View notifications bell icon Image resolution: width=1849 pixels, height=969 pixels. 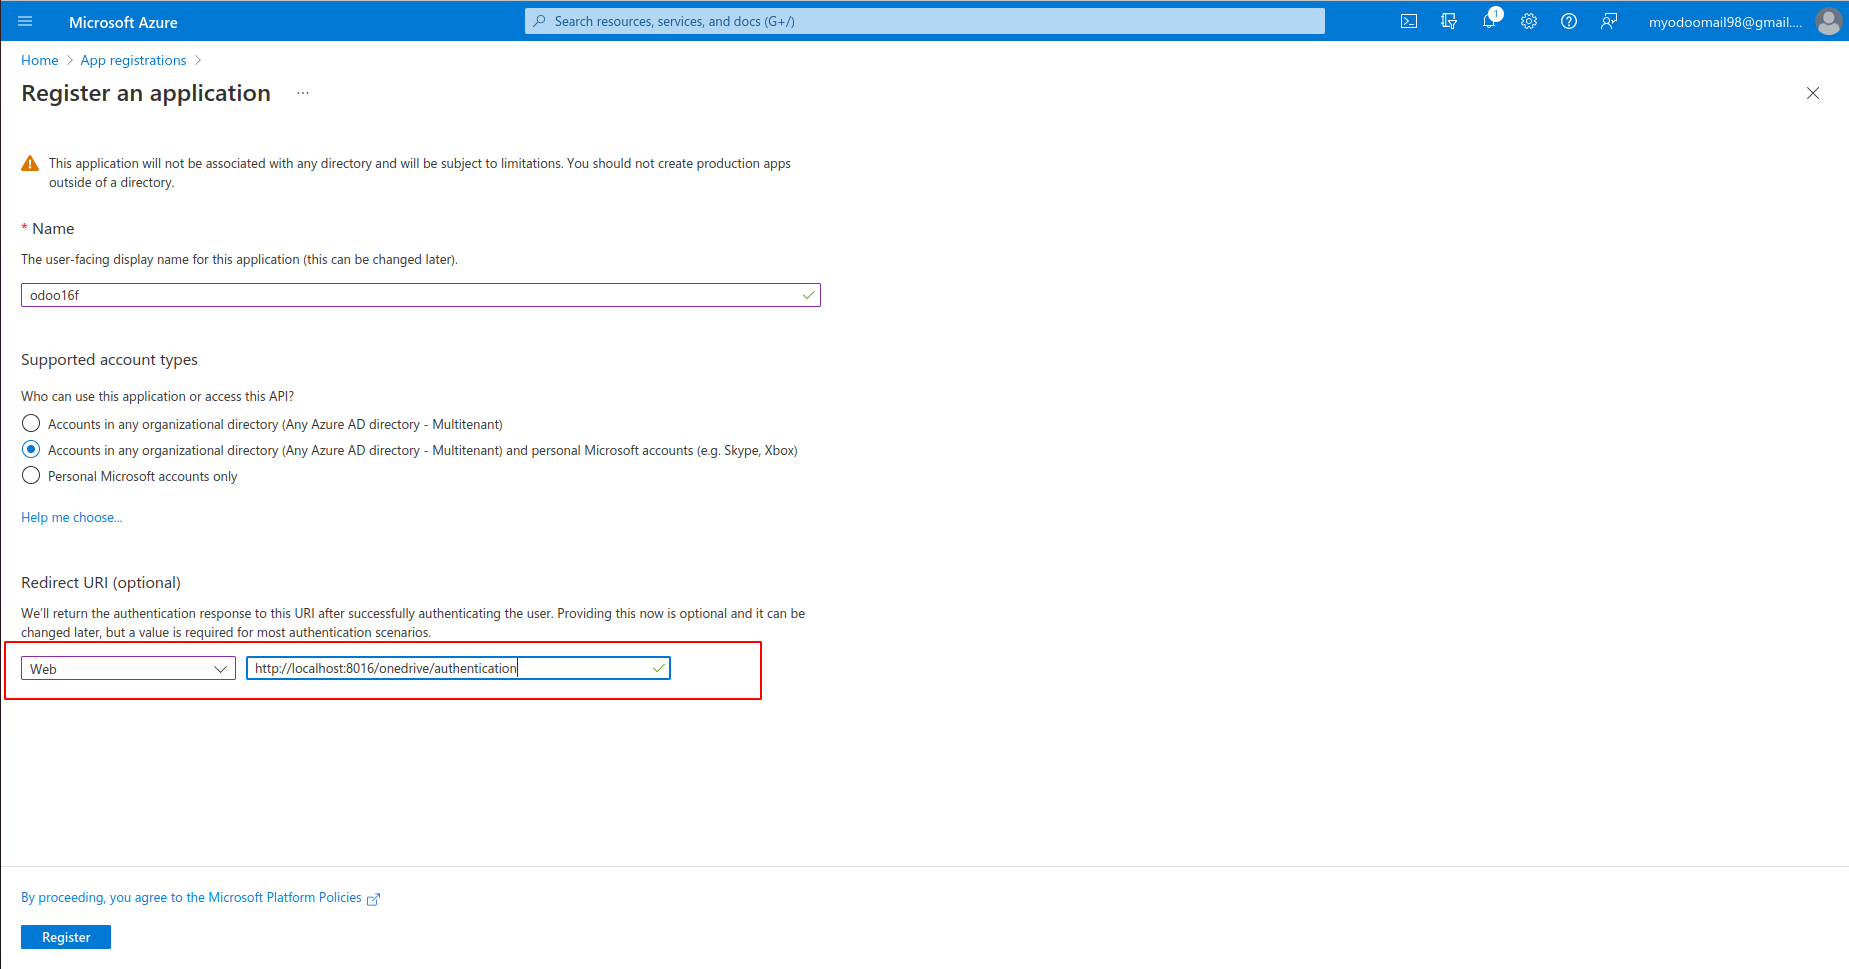point(1489,21)
